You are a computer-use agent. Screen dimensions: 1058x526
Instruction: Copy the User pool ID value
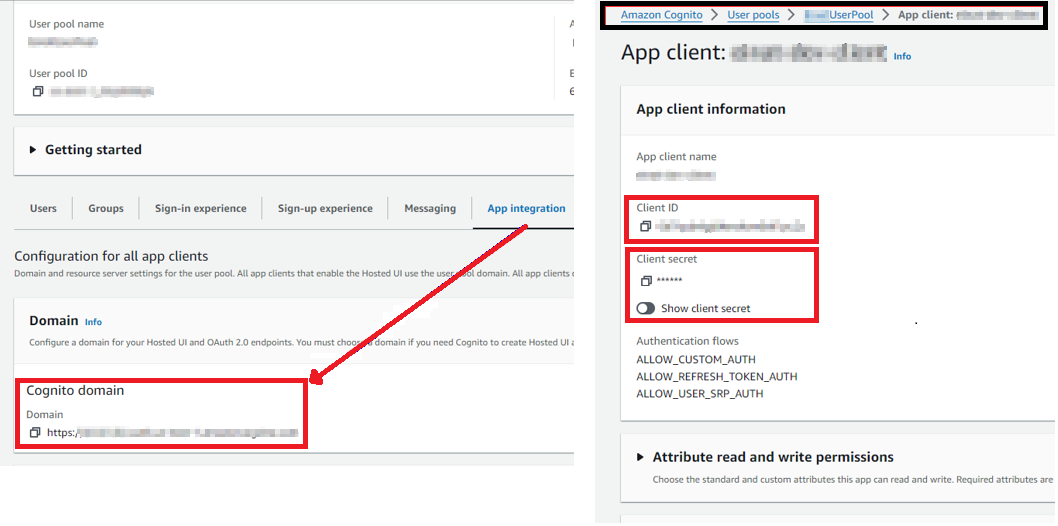tap(38, 91)
